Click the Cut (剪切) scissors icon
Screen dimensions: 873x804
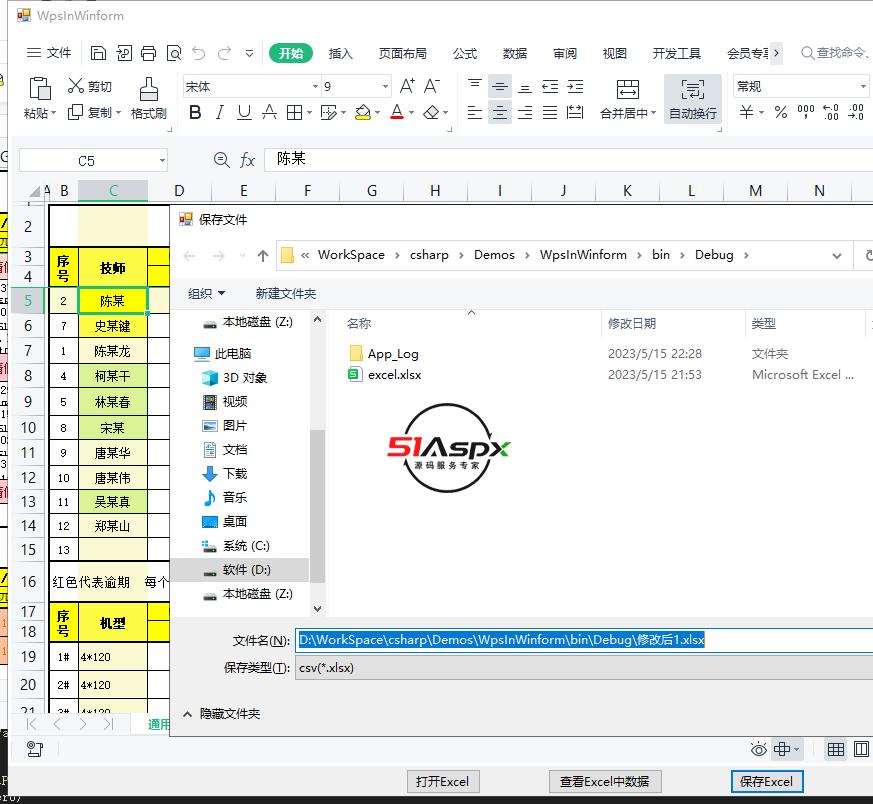pos(75,86)
